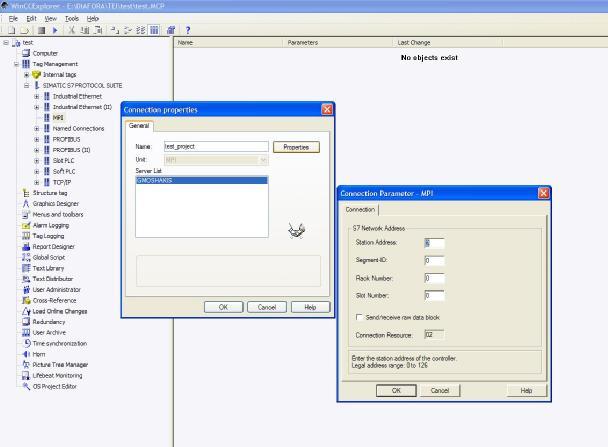Click the Last Change column header

[447, 43]
